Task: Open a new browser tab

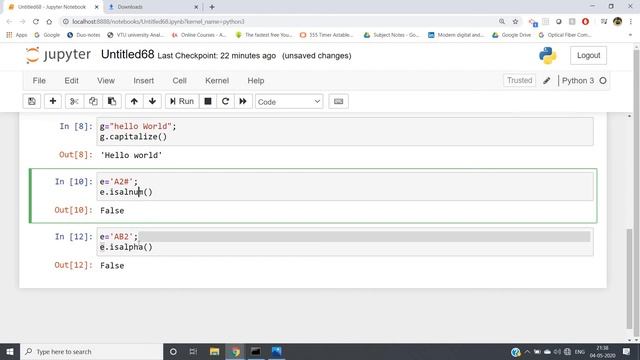Action: click(x=212, y=7)
